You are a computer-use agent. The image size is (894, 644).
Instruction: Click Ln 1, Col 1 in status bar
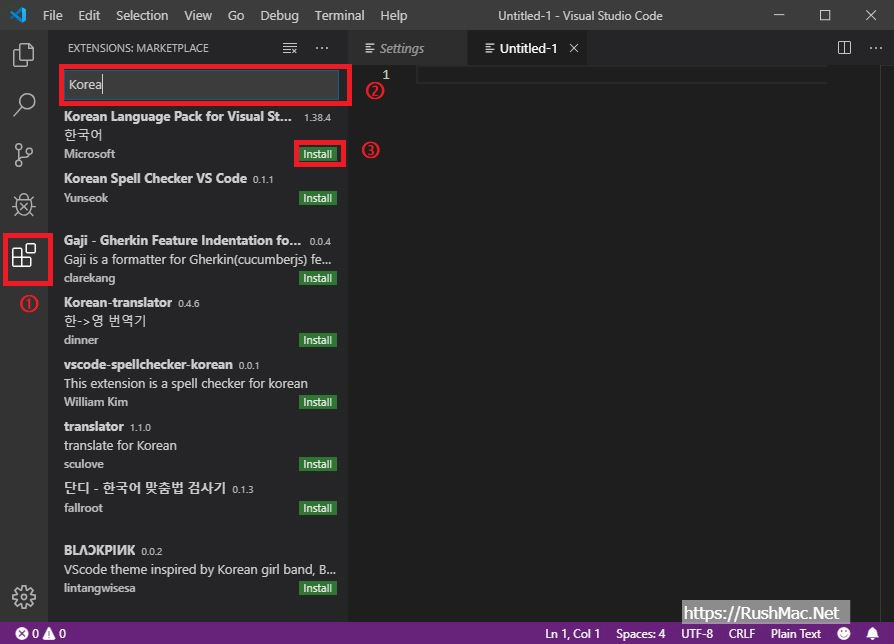click(x=572, y=634)
